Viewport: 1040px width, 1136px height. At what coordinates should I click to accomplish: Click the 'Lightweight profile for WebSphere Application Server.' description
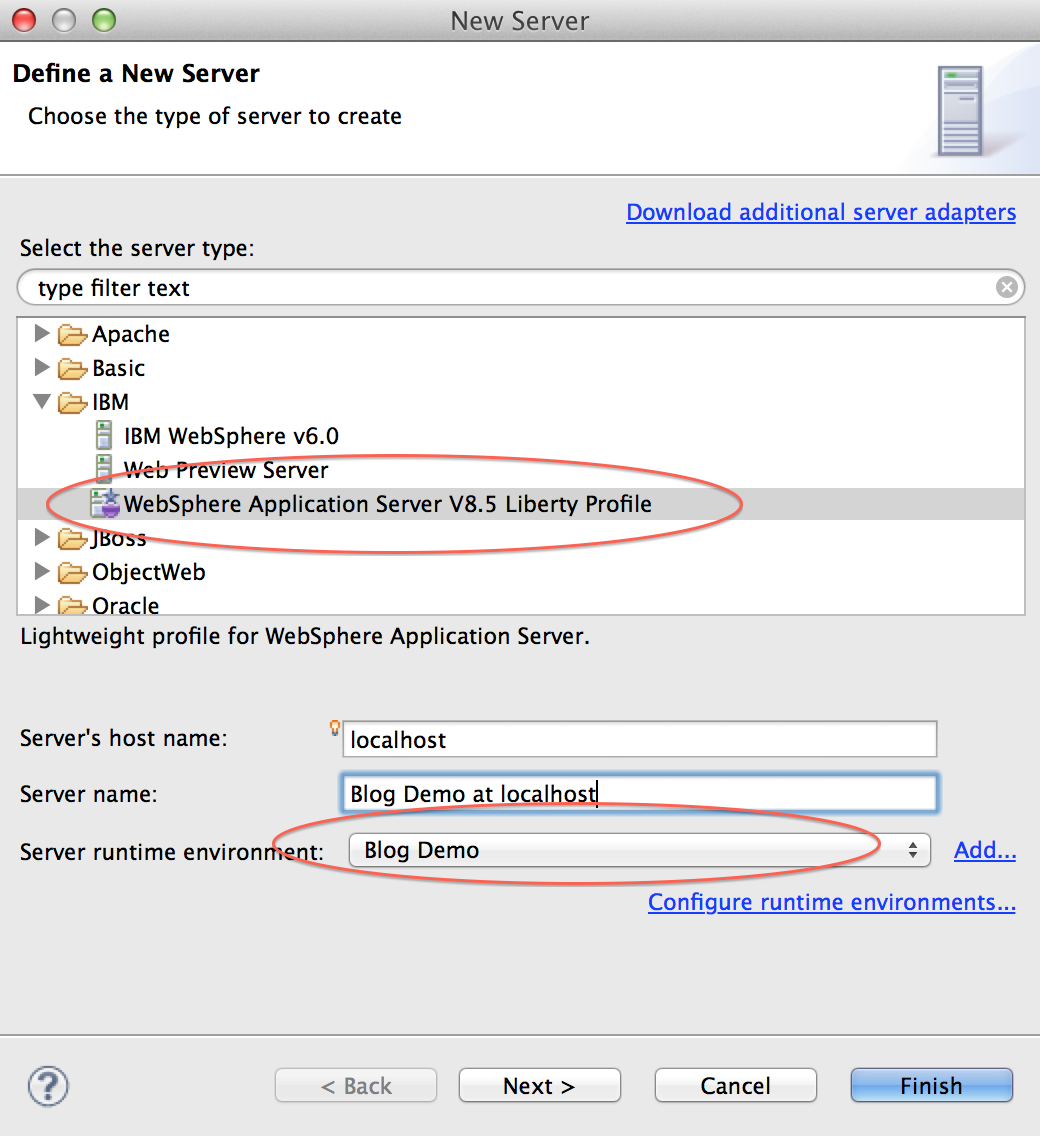coord(305,636)
